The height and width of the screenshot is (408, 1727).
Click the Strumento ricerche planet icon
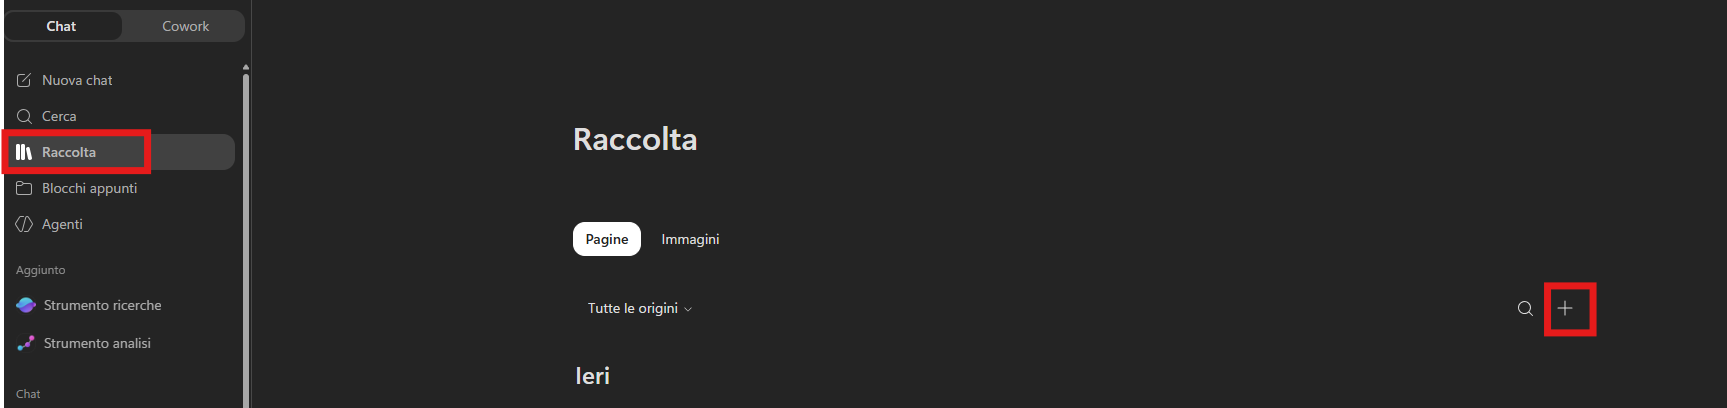(26, 305)
